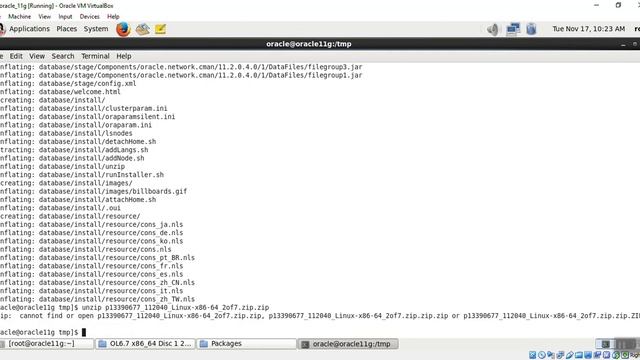Viewport: 640px width, 360px height.
Task: Open the Terminal menu in terminal window
Action: click(95, 56)
